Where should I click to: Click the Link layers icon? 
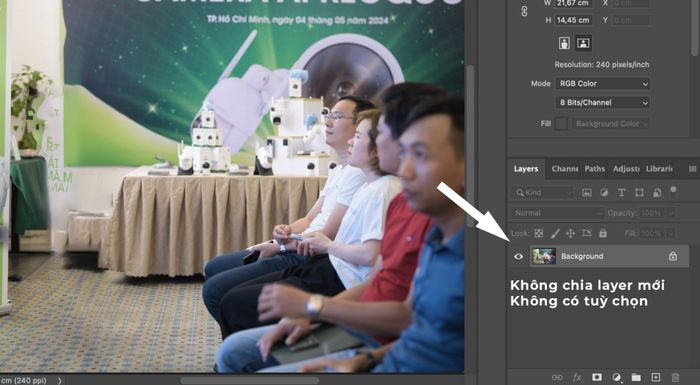click(x=557, y=377)
